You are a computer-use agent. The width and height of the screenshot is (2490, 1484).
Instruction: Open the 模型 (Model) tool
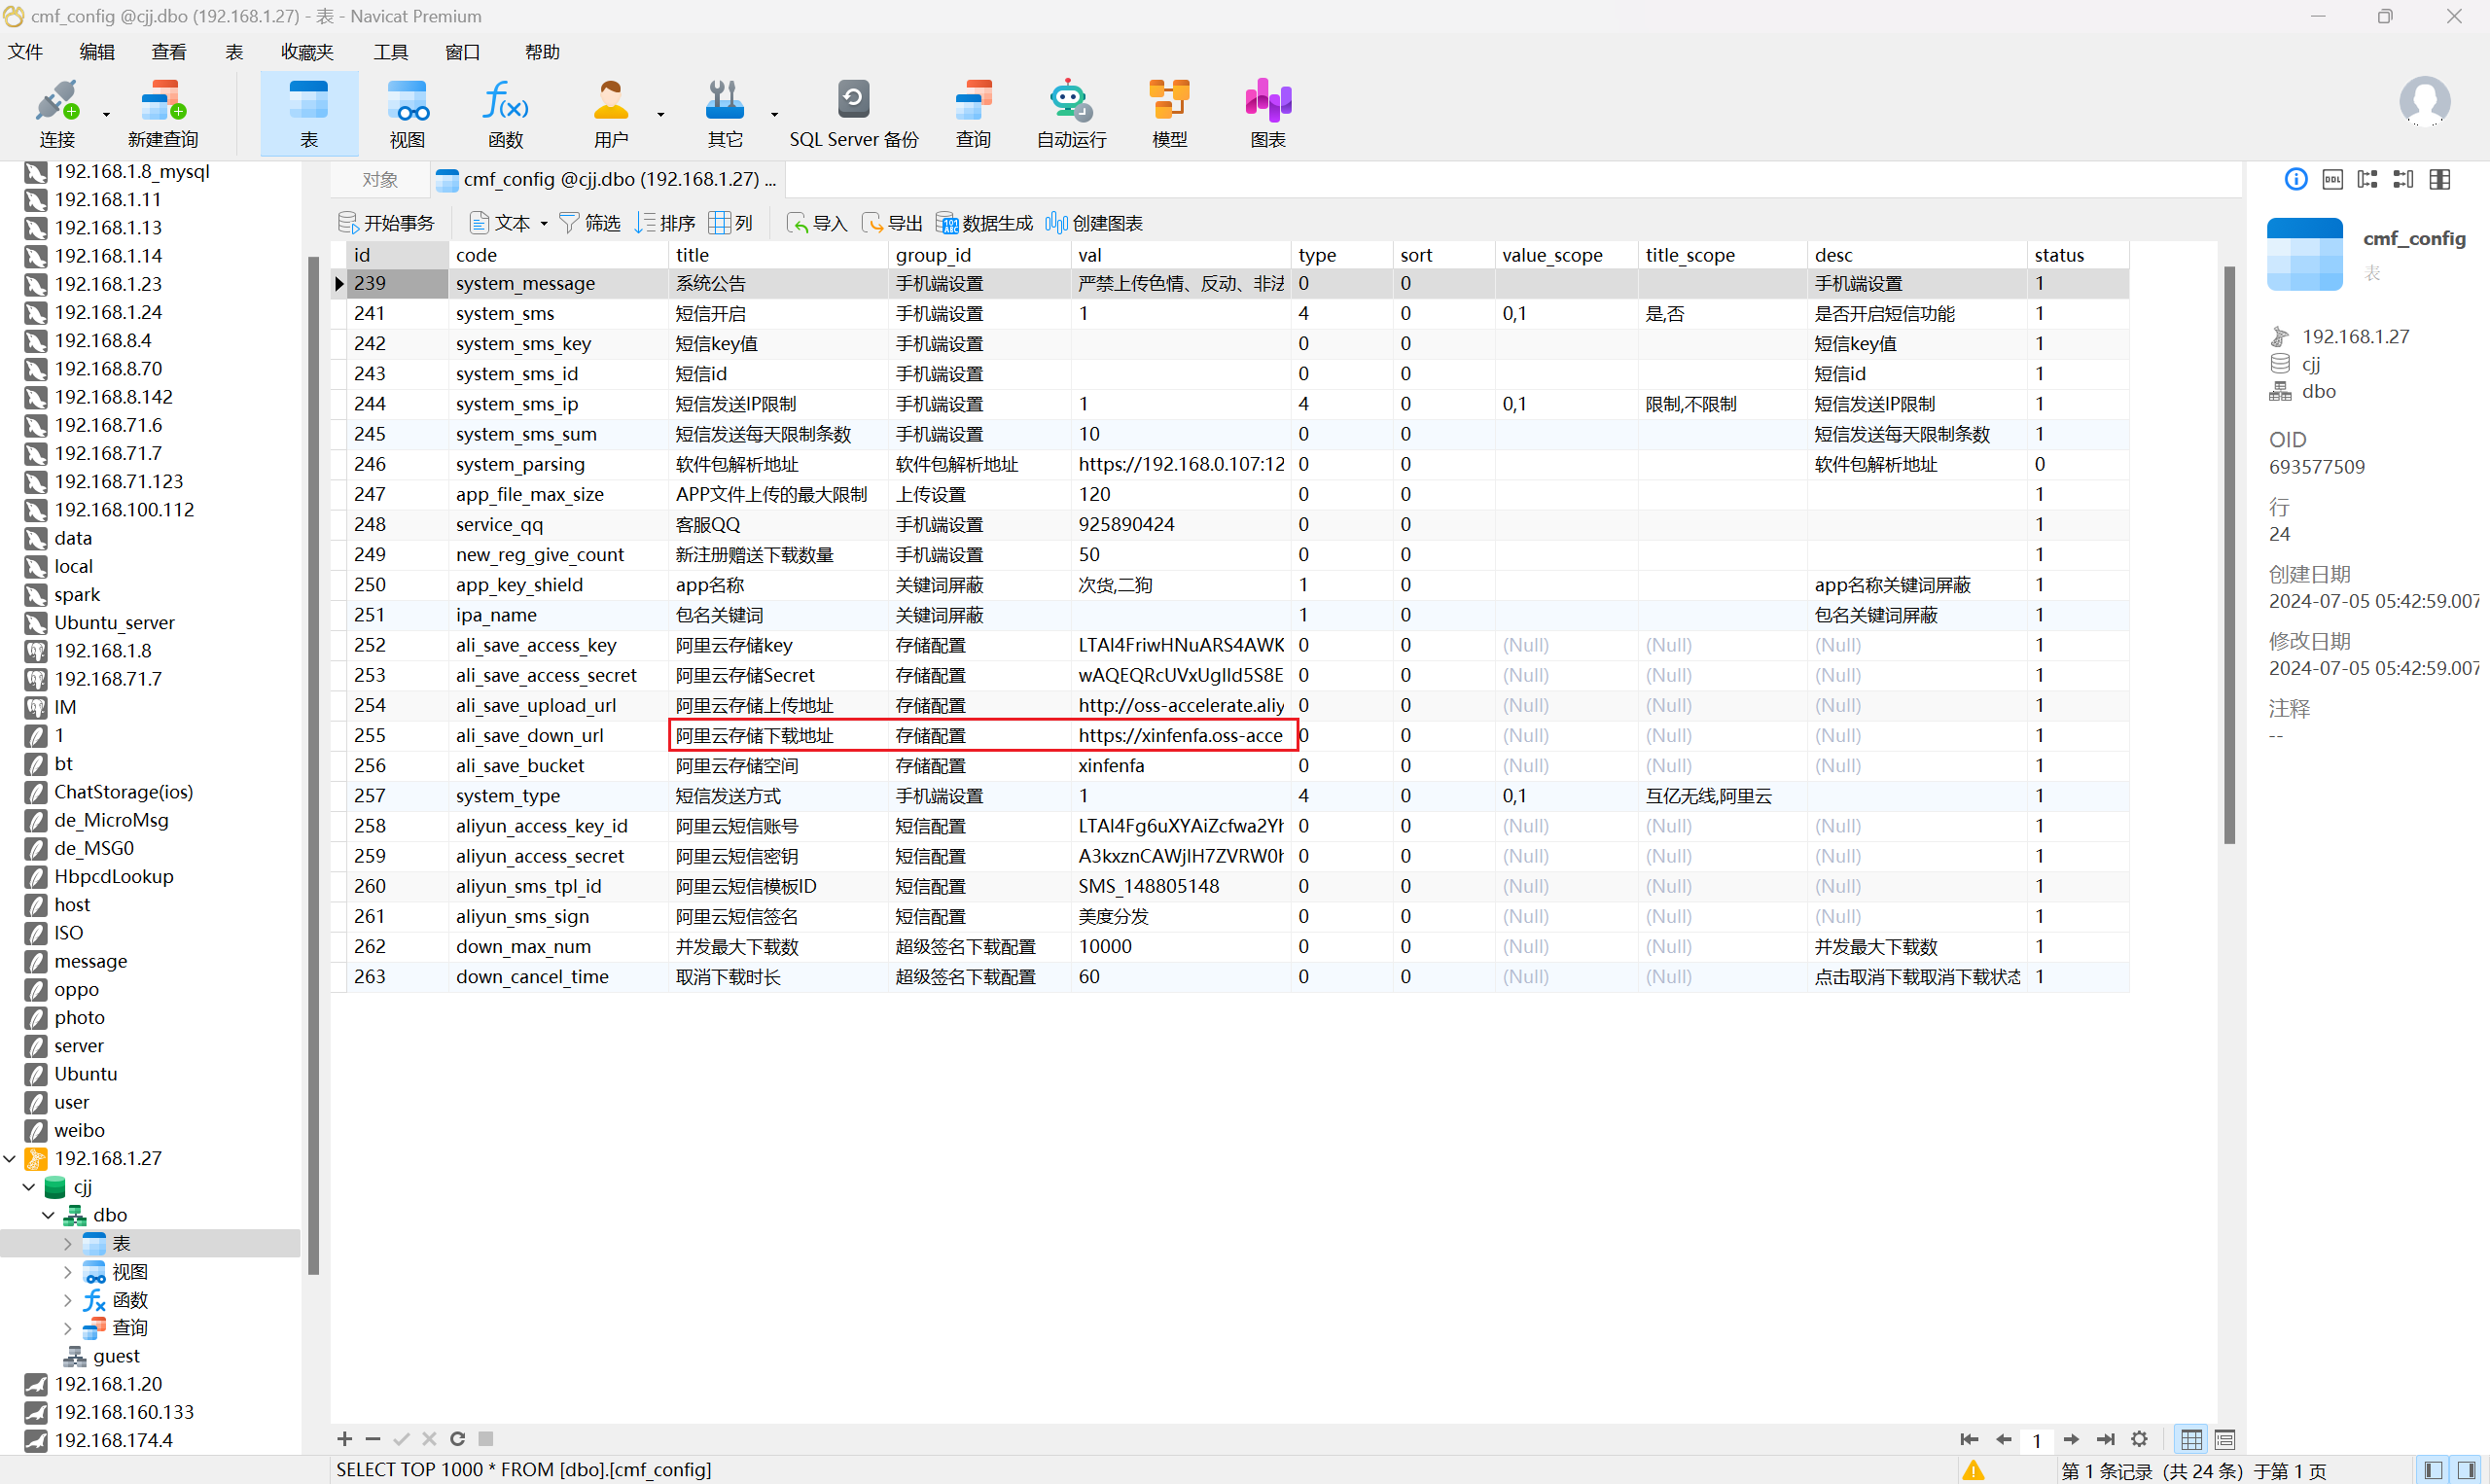click(x=1169, y=114)
